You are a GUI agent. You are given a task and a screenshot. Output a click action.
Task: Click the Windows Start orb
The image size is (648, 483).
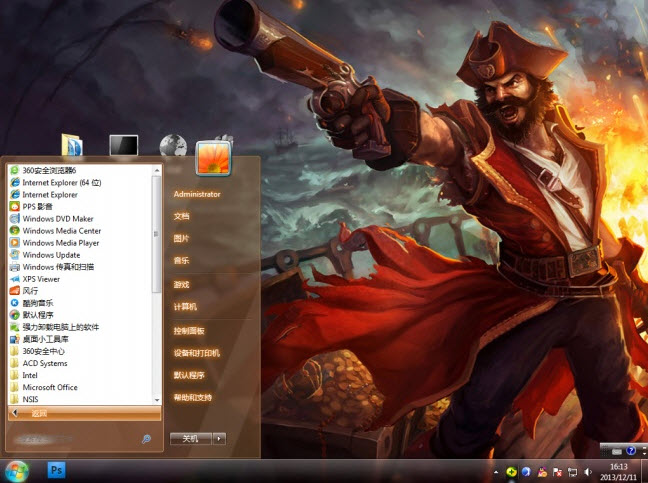(16, 469)
